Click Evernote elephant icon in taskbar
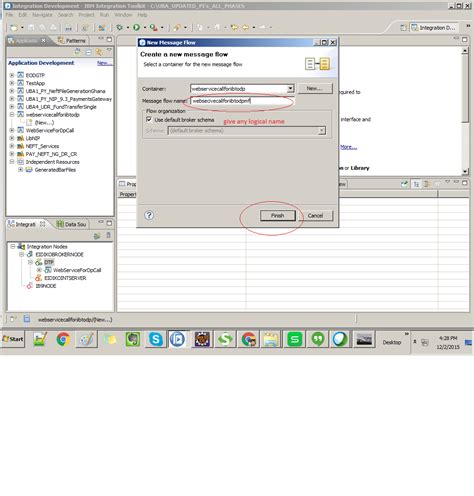This screenshot has height=496, width=474. point(132,339)
